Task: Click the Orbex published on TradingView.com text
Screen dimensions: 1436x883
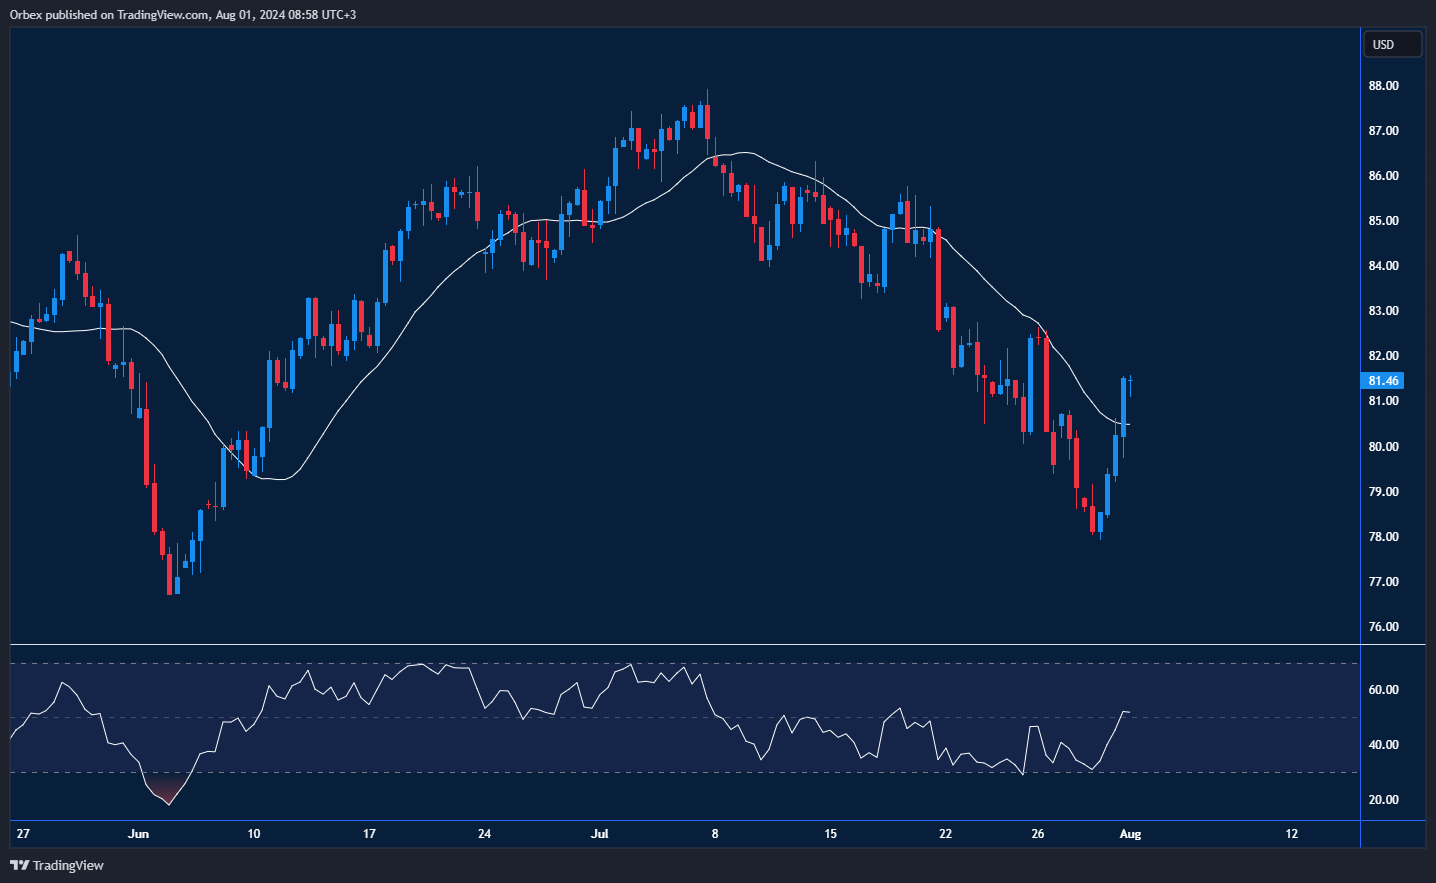Action: (x=182, y=14)
